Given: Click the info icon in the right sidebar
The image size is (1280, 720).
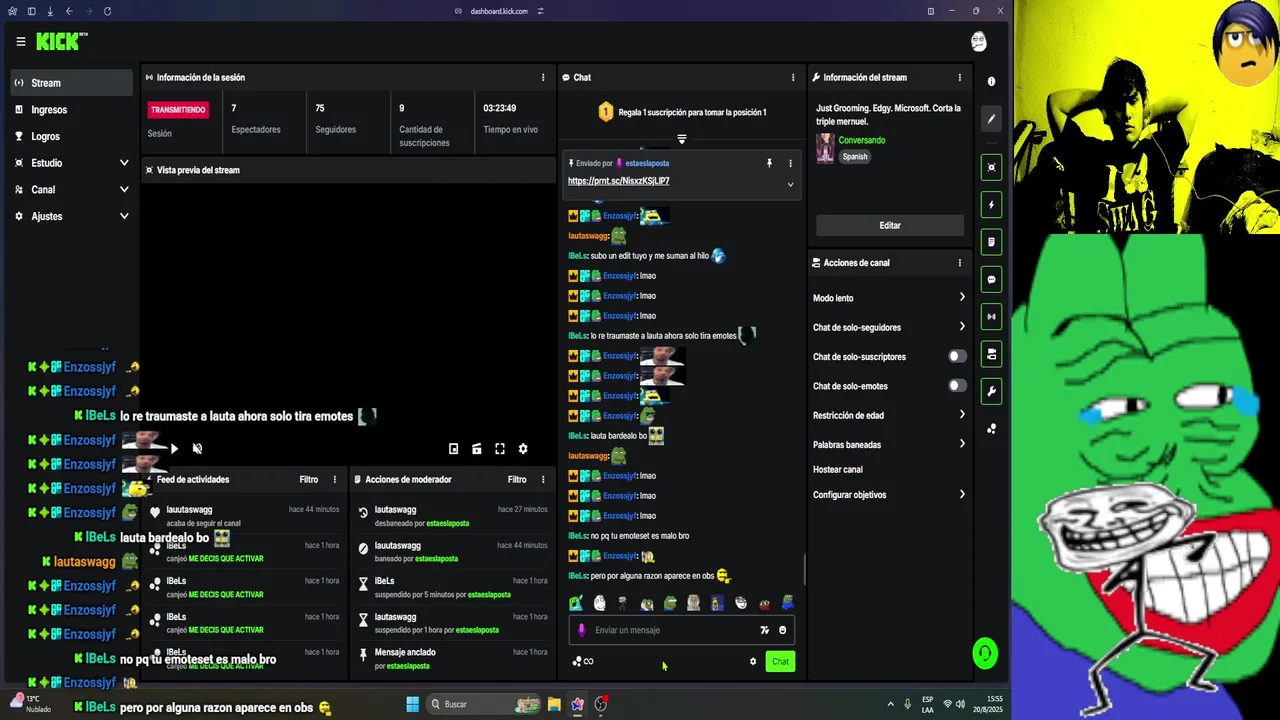Looking at the screenshot, I should [x=991, y=82].
